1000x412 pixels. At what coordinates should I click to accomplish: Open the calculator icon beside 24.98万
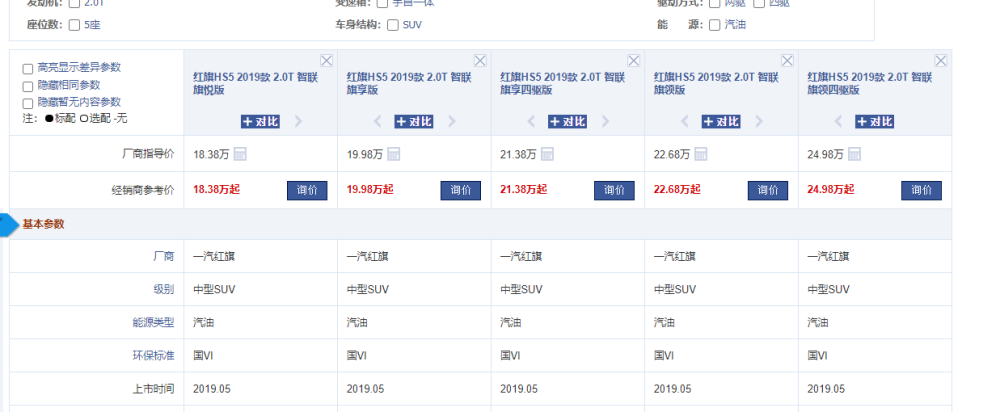855,154
